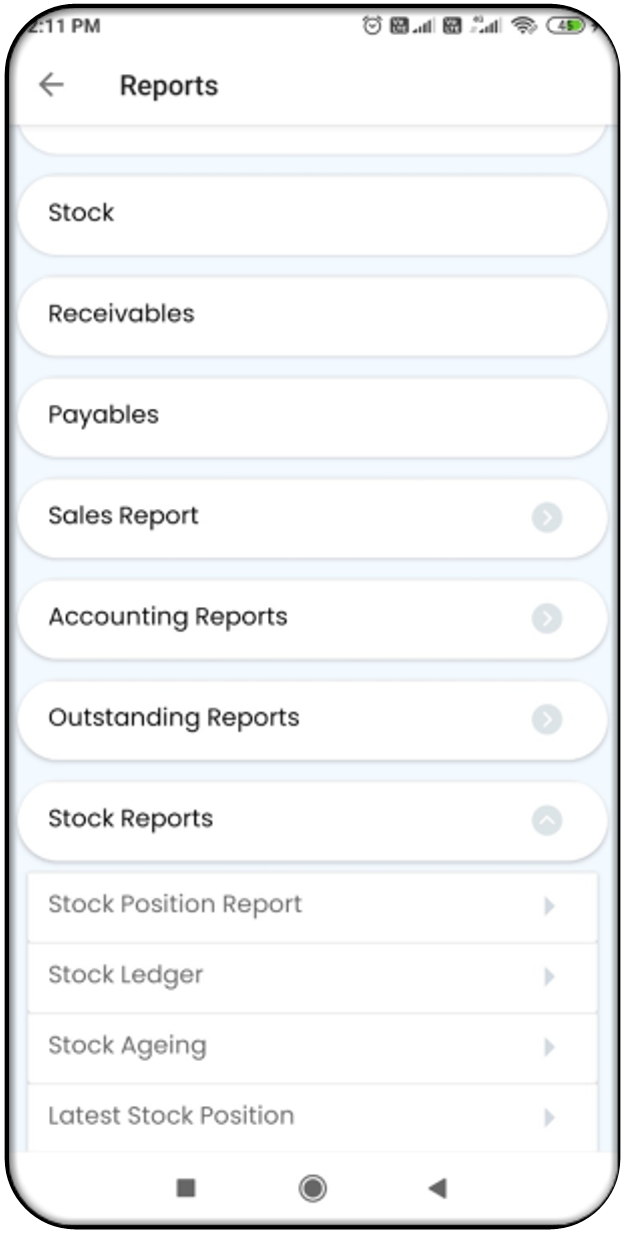Screen dimensions: 626x1235
Task: Tap the arrow beside Stock Ledger
Action: pyautogui.click(x=549, y=976)
